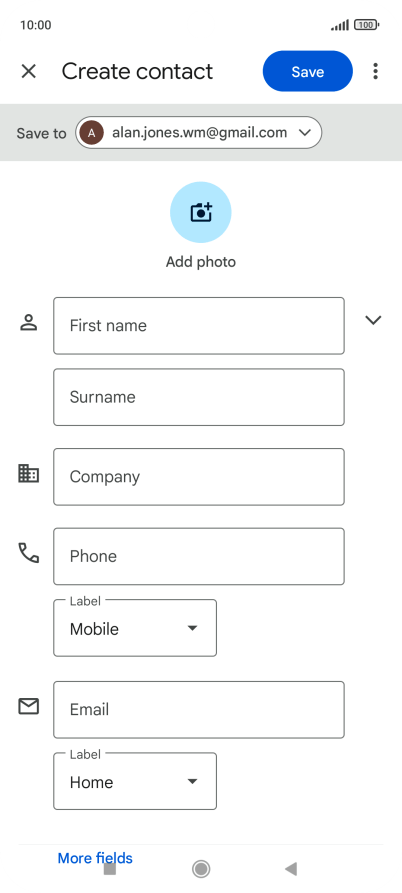Image resolution: width=402 pixels, height=893 pixels.
Task: Focus the Surname field
Action: pos(199,397)
